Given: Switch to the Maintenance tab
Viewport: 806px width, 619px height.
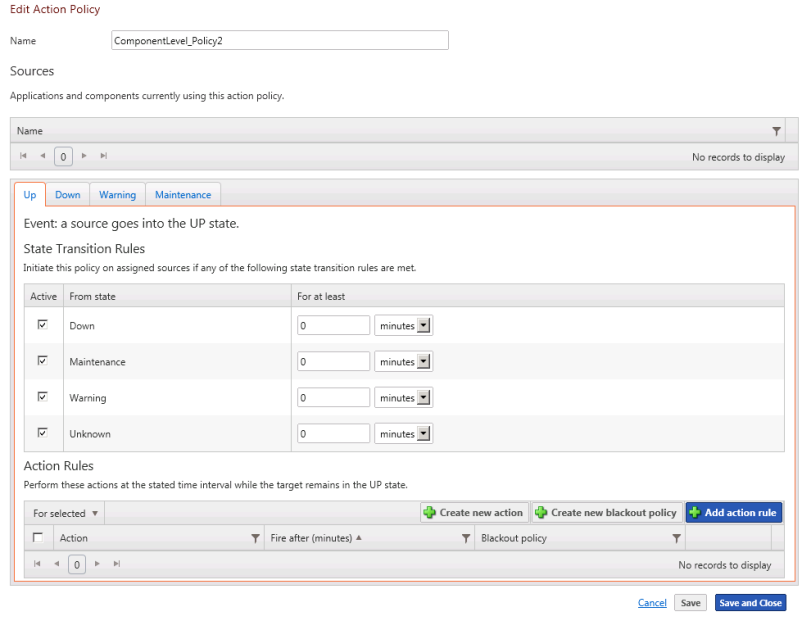Looking at the screenshot, I should (183, 195).
